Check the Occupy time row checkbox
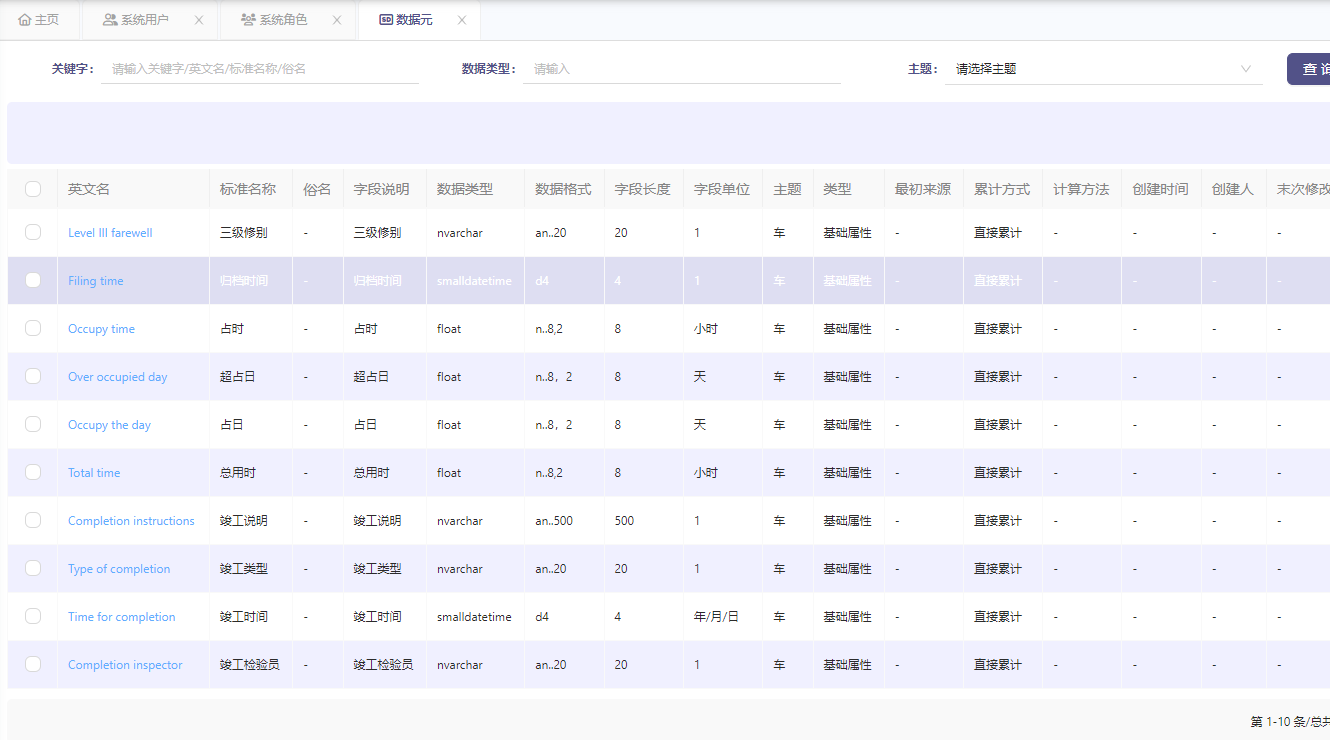Viewport: 1330px width, 740px height. (33, 328)
